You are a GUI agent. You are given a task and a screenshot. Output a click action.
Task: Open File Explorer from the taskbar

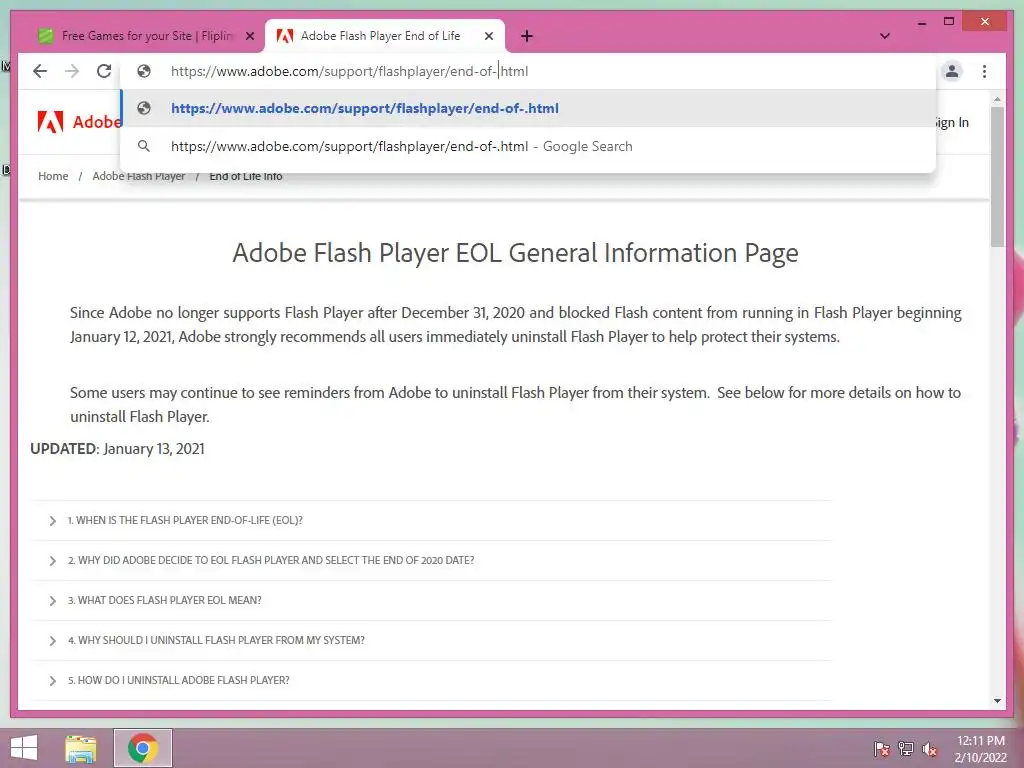point(81,748)
